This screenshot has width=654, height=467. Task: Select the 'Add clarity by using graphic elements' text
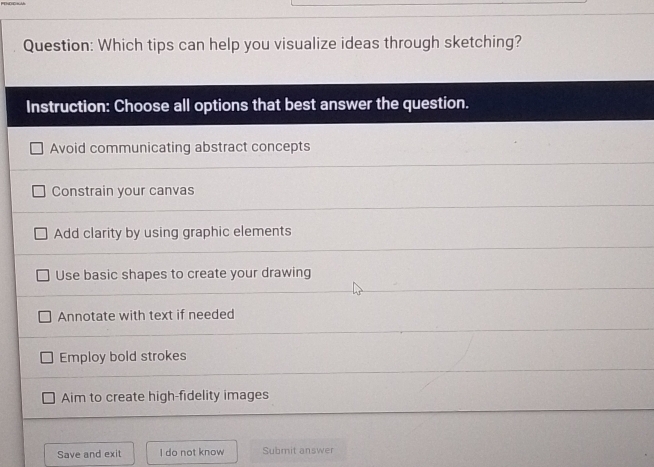pos(172,232)
